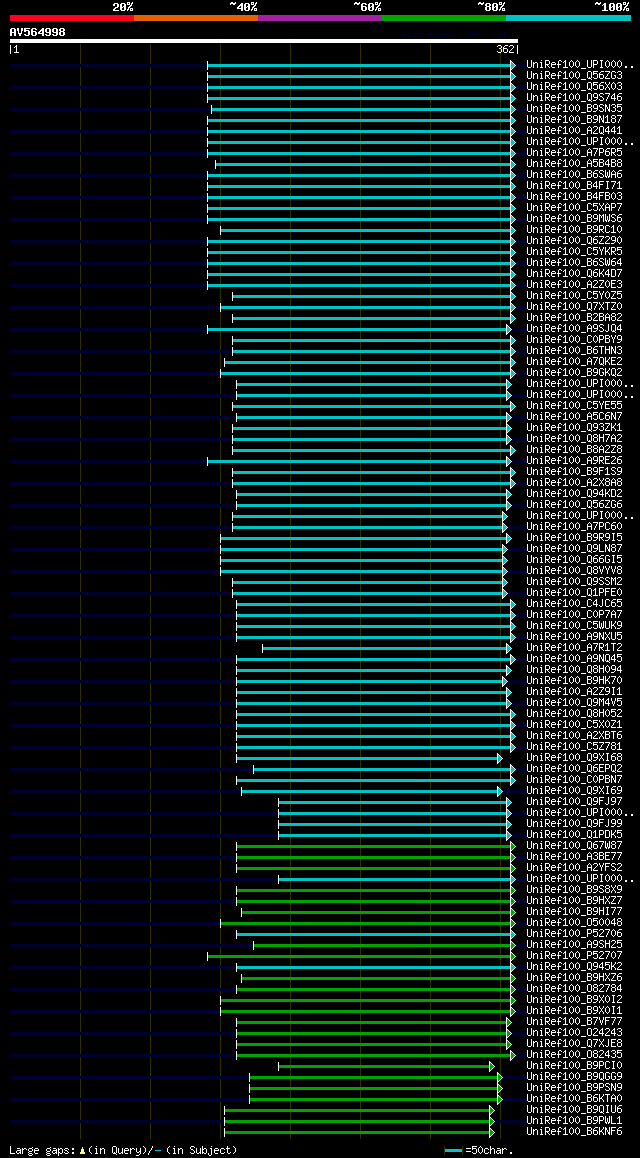This screenshot has width=640, height=1158.
Task: Click the red 20% legend bar
Action: coord(72,17)
